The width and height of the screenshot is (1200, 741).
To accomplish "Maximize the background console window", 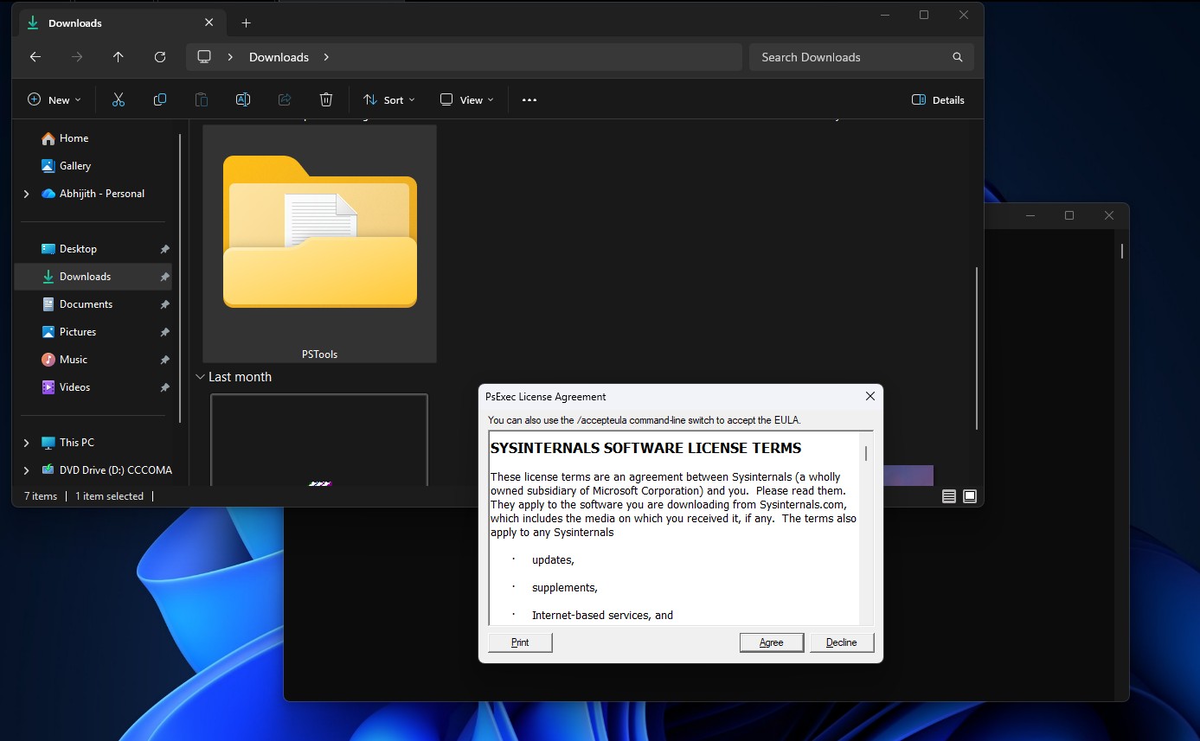I will pos(1069,215).
